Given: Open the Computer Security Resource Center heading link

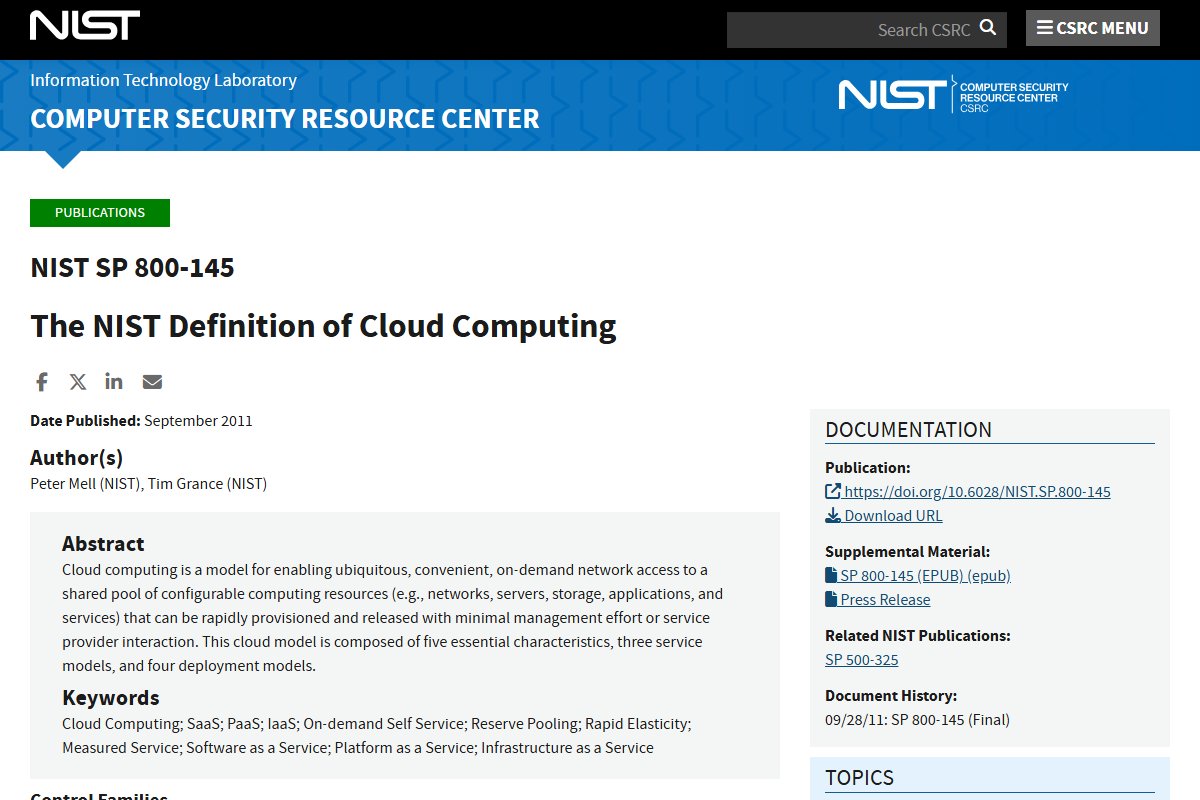Looking at the screenshot, I should pos(284,118).
